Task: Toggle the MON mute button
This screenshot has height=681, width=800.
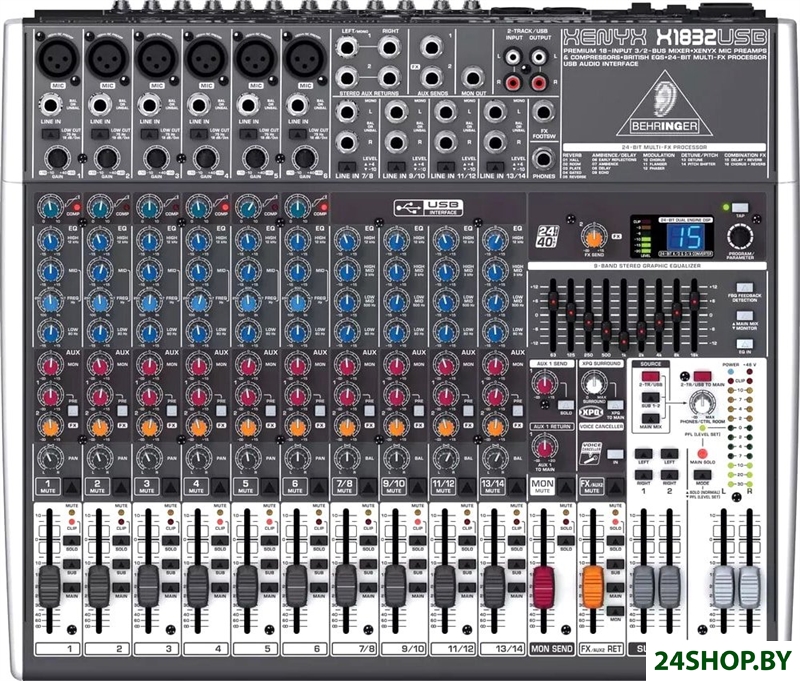Action: pos(566,487)
